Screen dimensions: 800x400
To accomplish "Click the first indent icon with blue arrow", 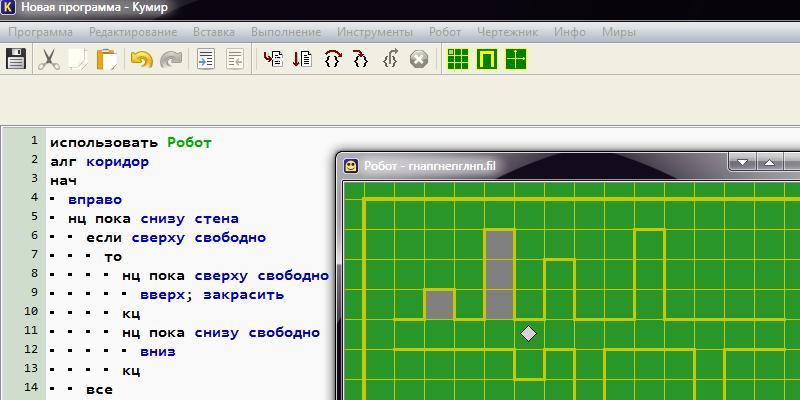I will pos(206,59).
